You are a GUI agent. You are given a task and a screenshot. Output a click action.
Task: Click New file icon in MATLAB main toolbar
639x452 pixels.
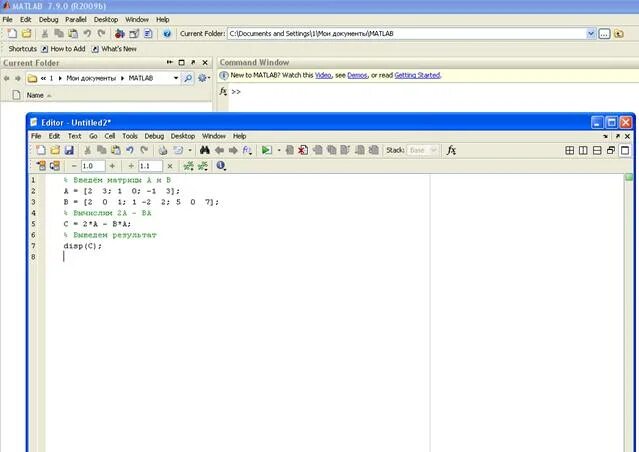click(12, 33)
